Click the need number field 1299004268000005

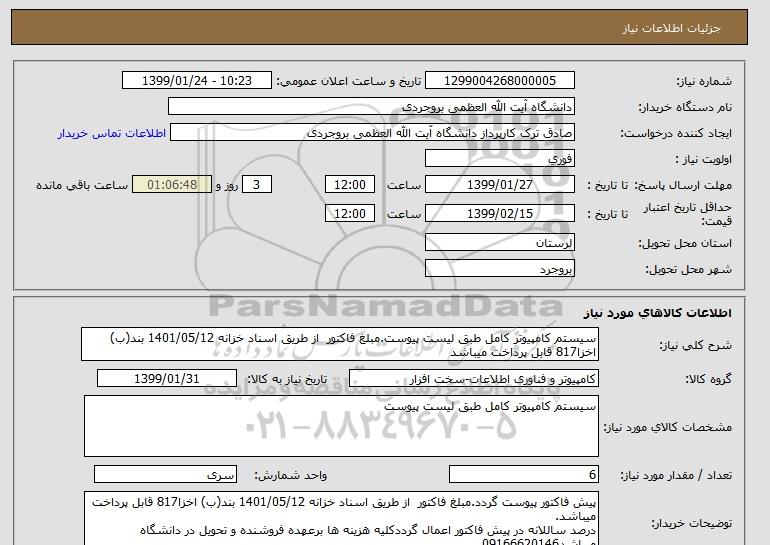click(x=500, y=81)
